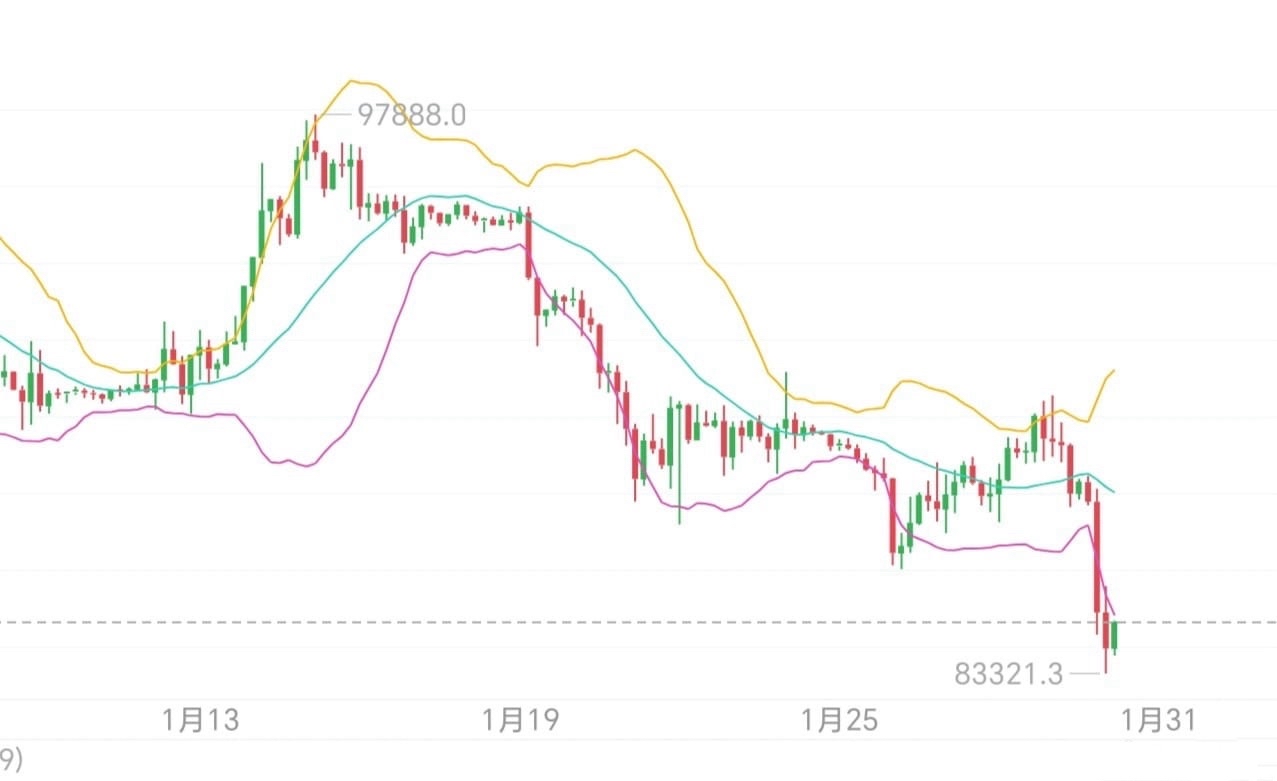Click the yellow upper Bollinger band line

click(600, 159)
